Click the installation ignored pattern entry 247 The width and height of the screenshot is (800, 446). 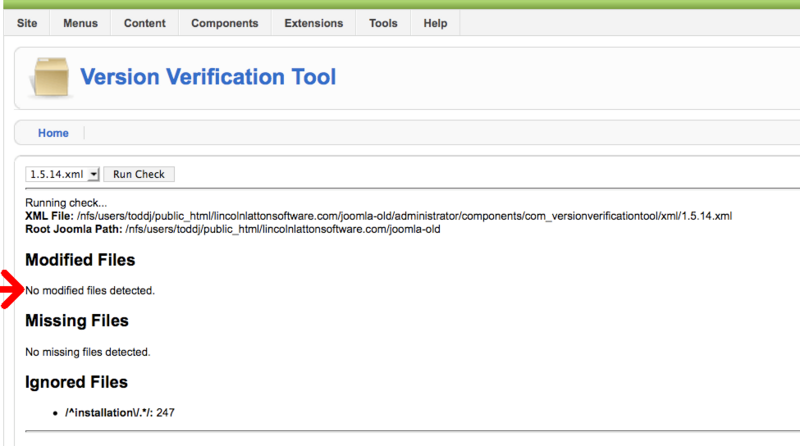pos(119,412)
